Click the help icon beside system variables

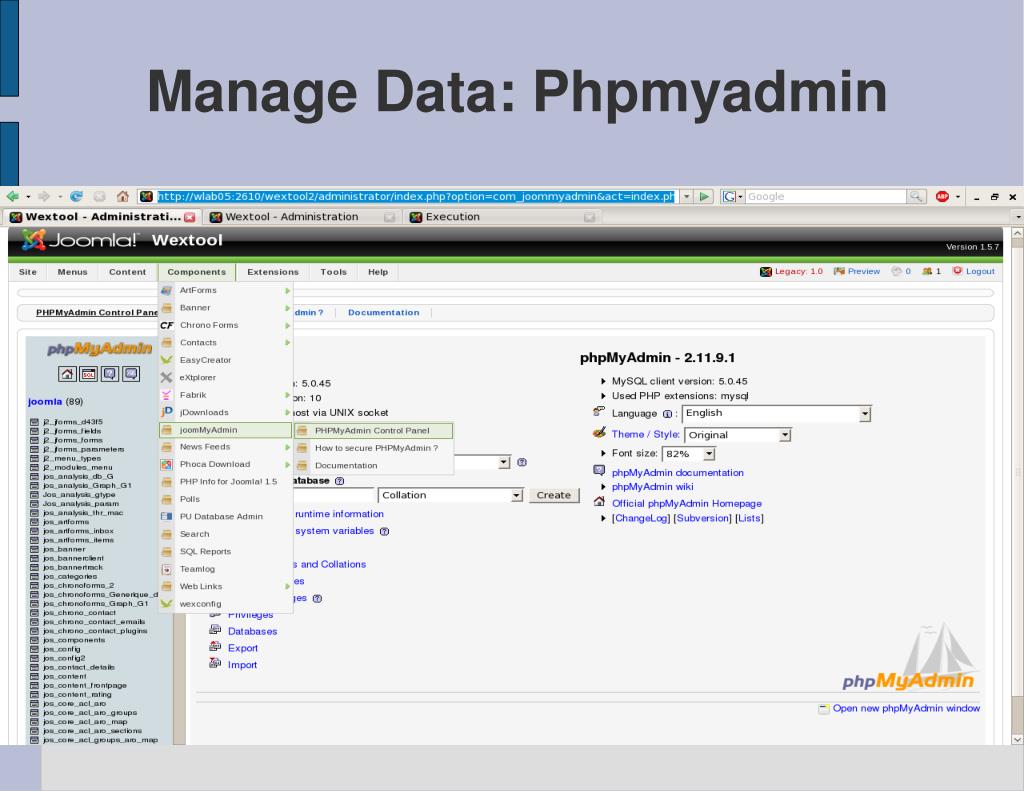384,532
